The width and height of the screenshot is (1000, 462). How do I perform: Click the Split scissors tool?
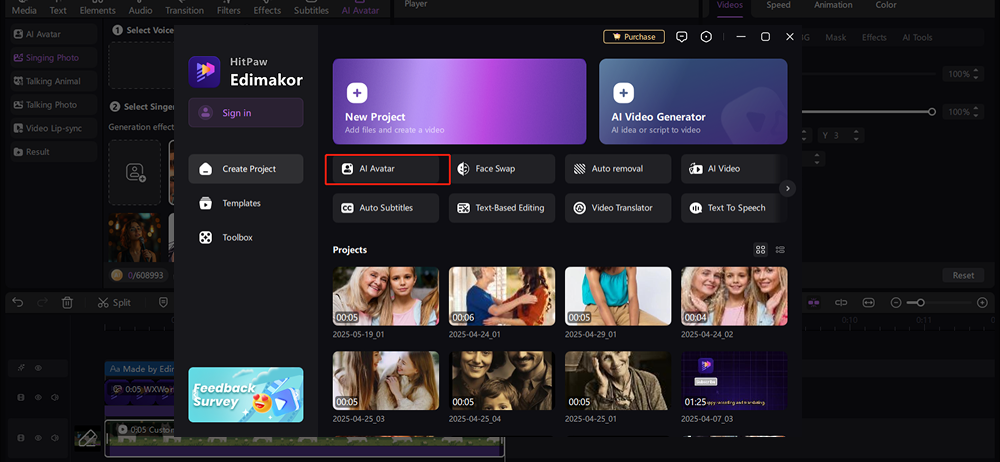click(114, 302)
